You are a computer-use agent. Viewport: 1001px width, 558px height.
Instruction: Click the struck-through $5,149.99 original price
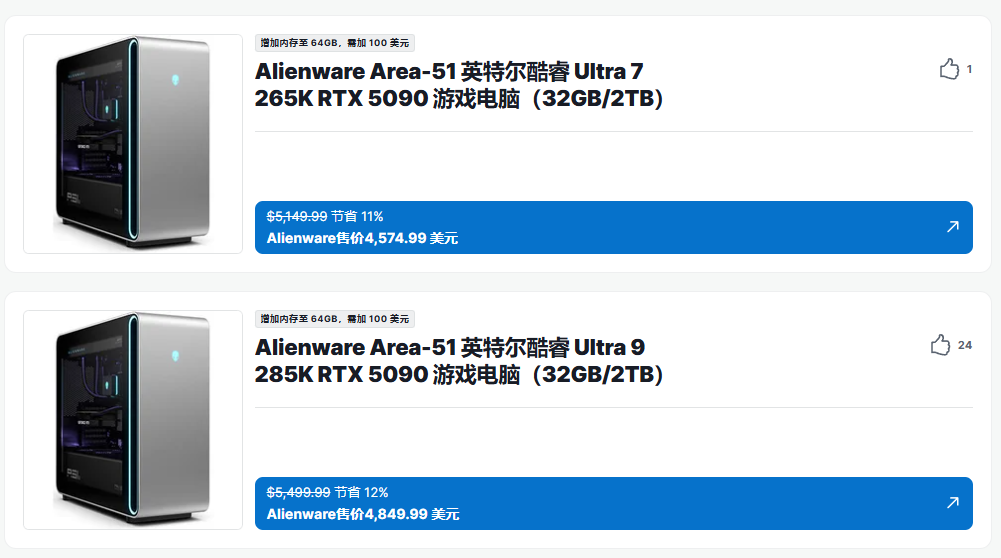tap(297, 216)
